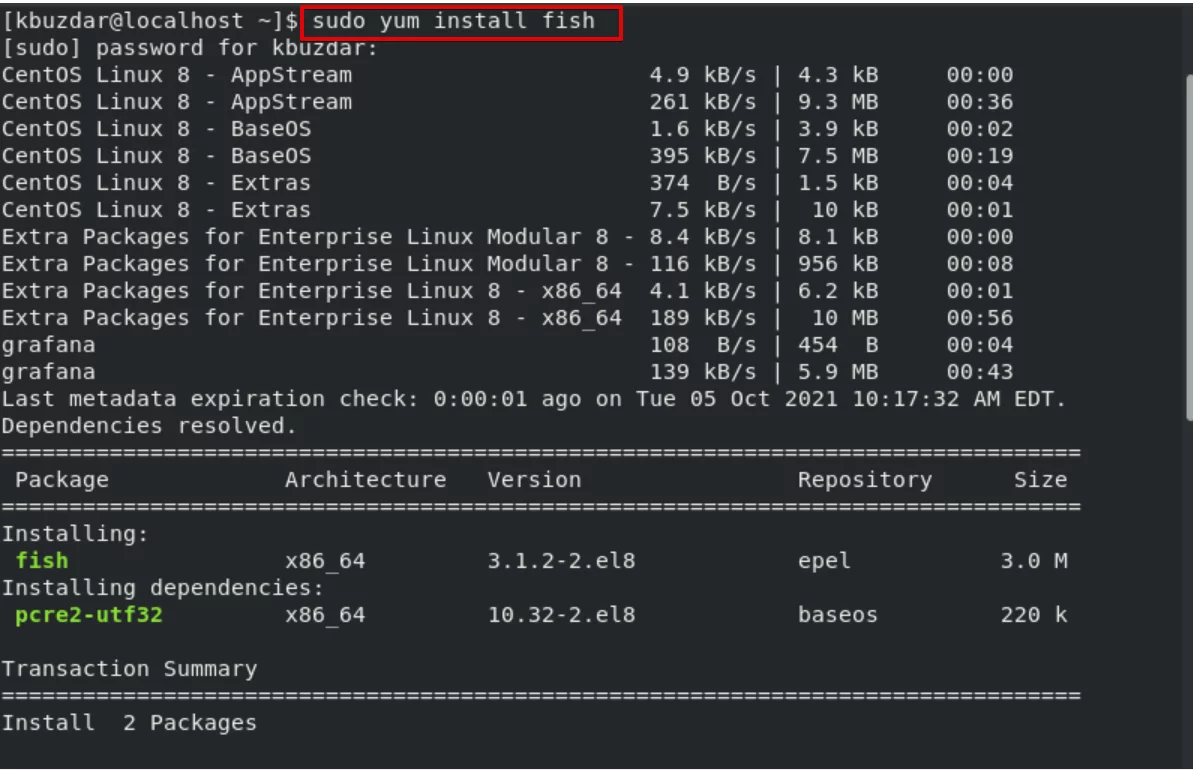The image size is (1193, 770).
Task: Click the grafana row with 454 B
Action: pos(507,345)
